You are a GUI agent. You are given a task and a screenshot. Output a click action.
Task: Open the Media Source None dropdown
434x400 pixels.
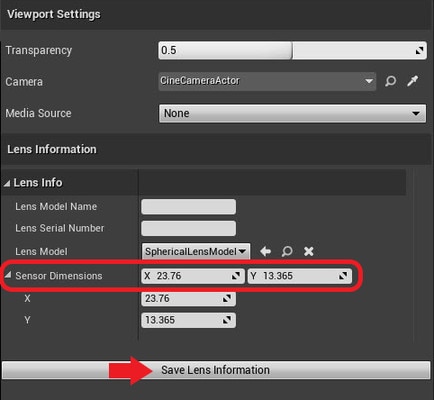292,113
